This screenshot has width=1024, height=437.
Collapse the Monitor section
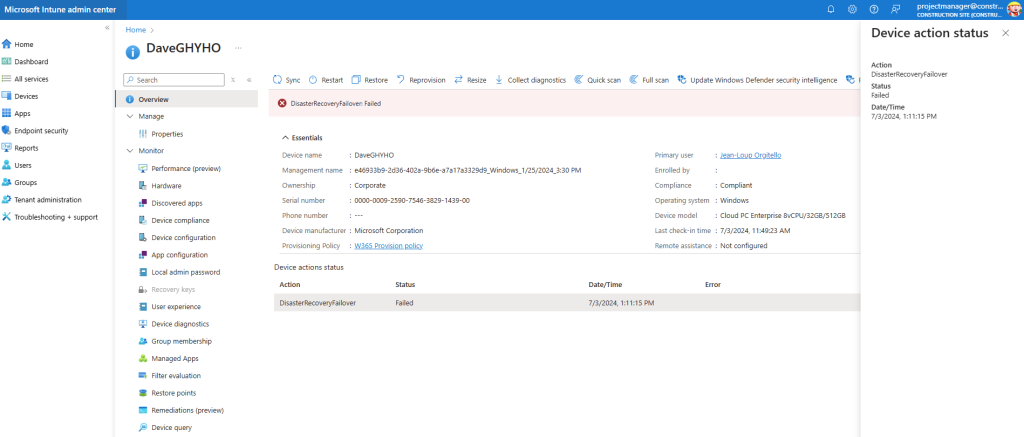point(129,151)
